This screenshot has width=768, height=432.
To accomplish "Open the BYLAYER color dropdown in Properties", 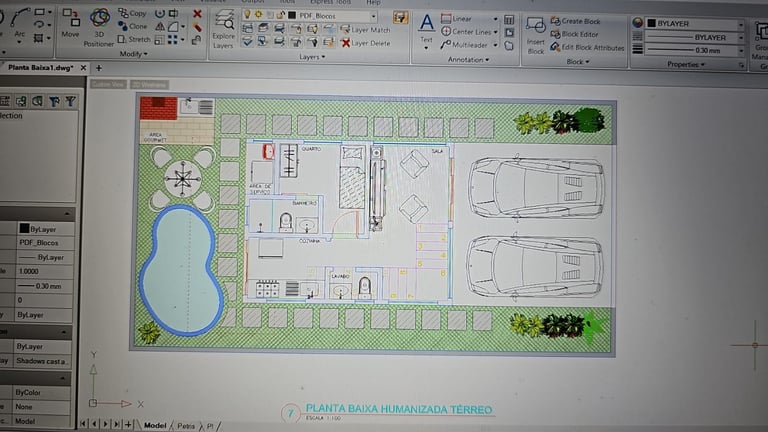I will (741, 24).
